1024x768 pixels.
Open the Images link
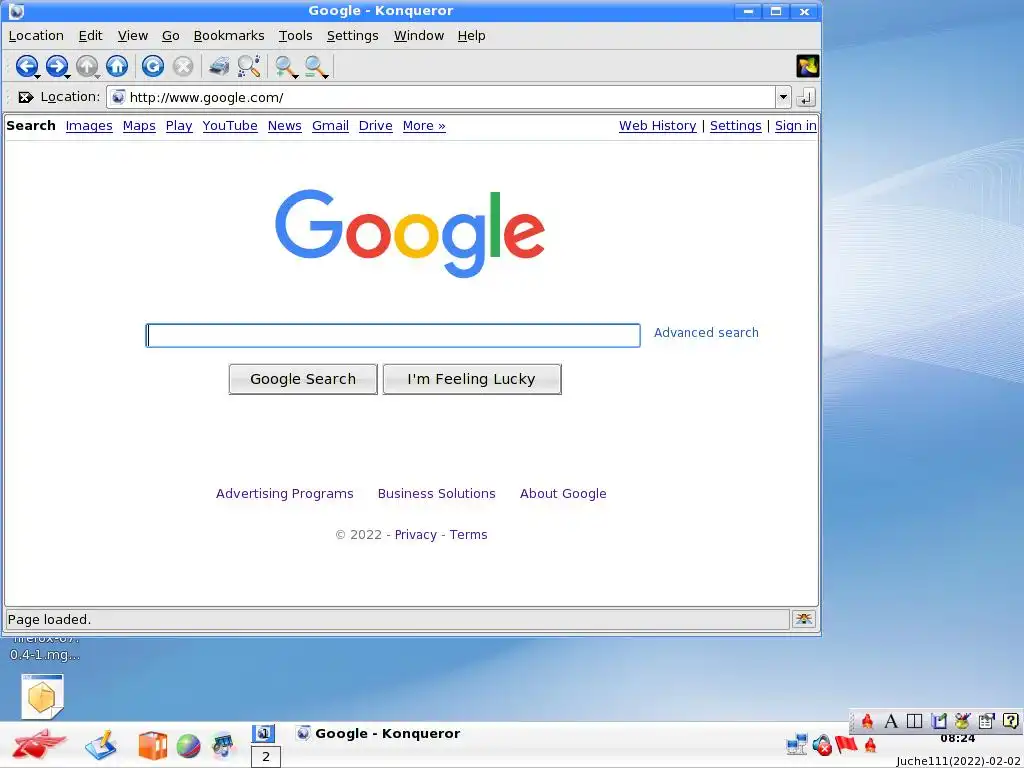[x=89, y=125]
